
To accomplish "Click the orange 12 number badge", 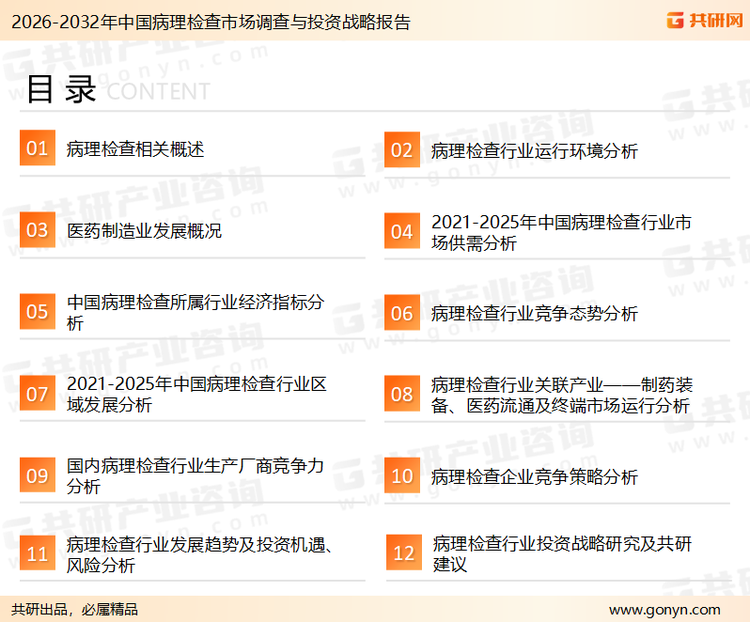I will pyautogui.click(x=404, y=553).
